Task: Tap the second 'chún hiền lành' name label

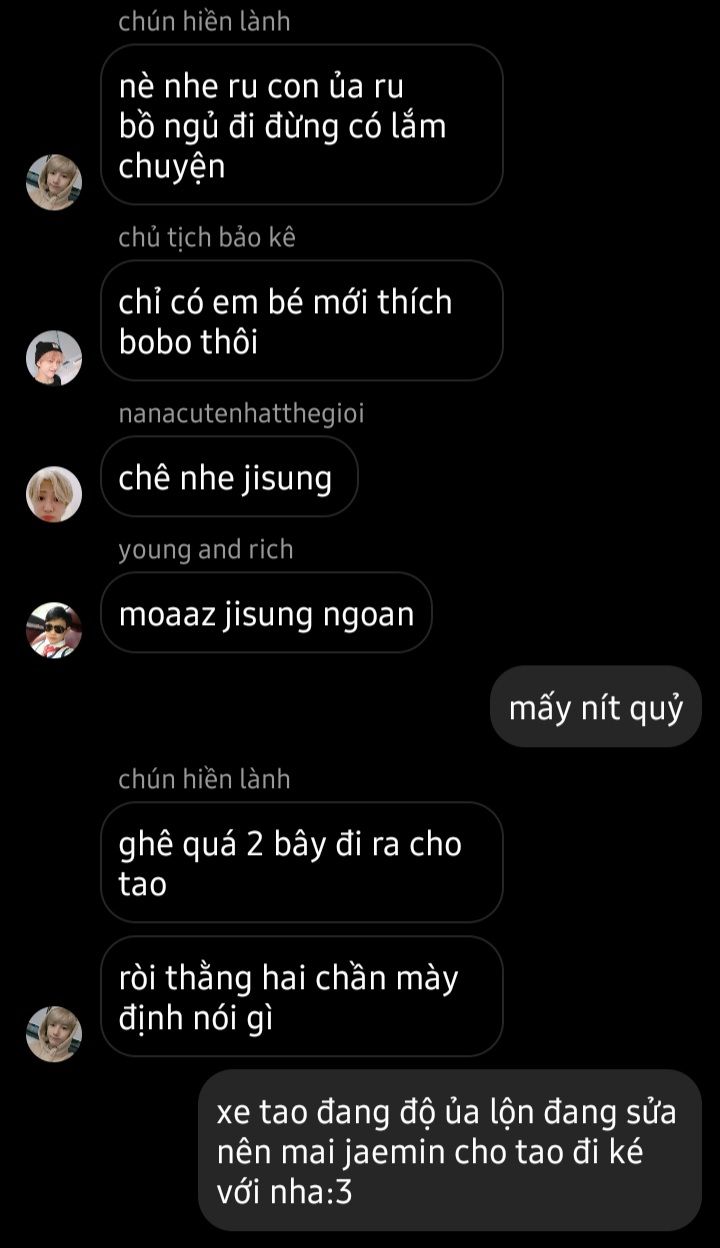Action: tap(204, 780)
